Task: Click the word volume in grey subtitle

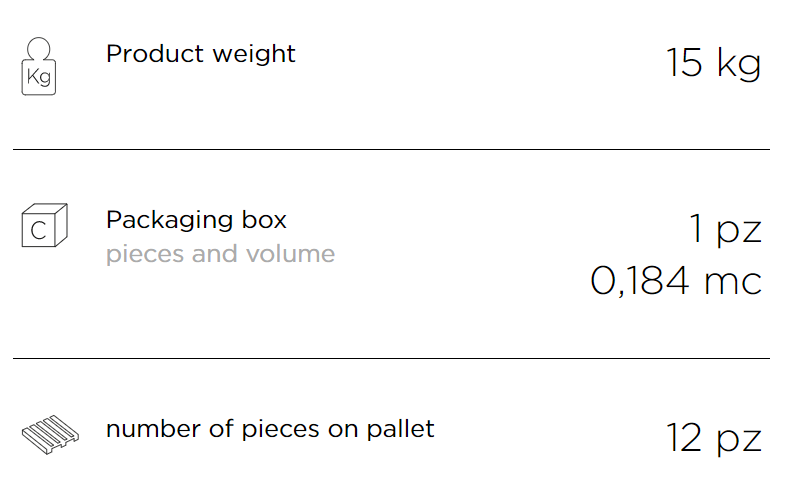Action: 290,254
